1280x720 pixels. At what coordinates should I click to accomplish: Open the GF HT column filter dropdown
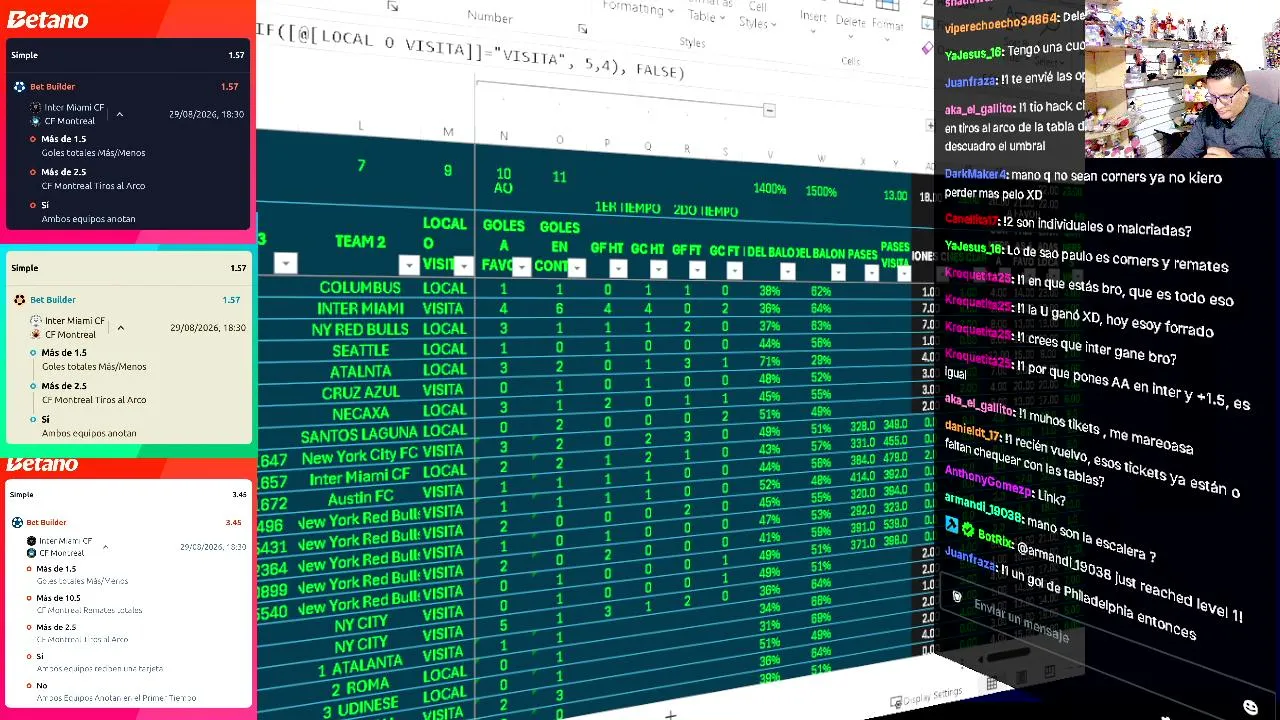tap(618, 268)
